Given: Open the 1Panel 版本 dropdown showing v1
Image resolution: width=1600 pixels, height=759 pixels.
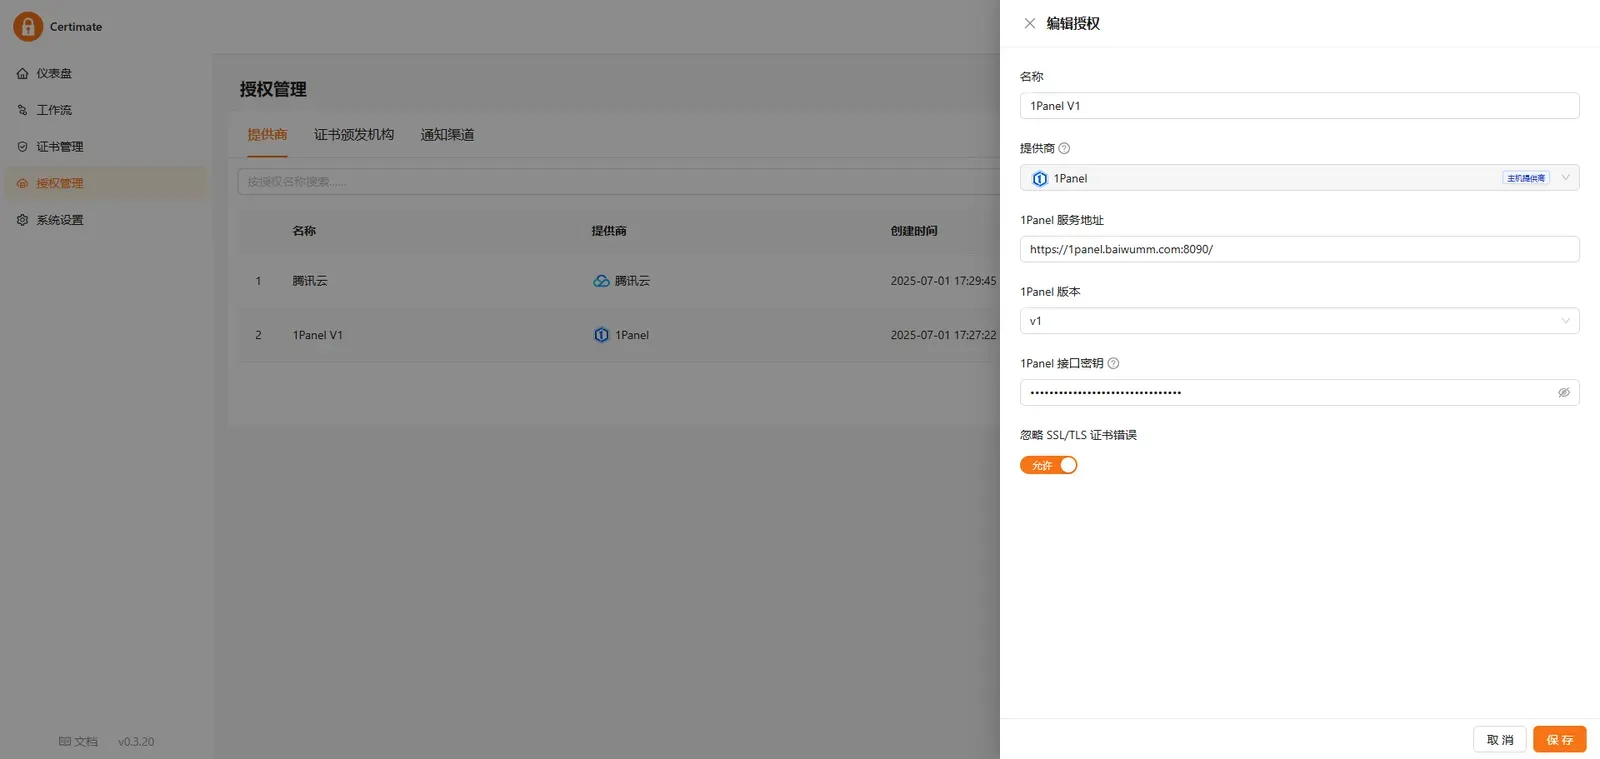Looking at the screenshot, I should tap(1299, 321).
